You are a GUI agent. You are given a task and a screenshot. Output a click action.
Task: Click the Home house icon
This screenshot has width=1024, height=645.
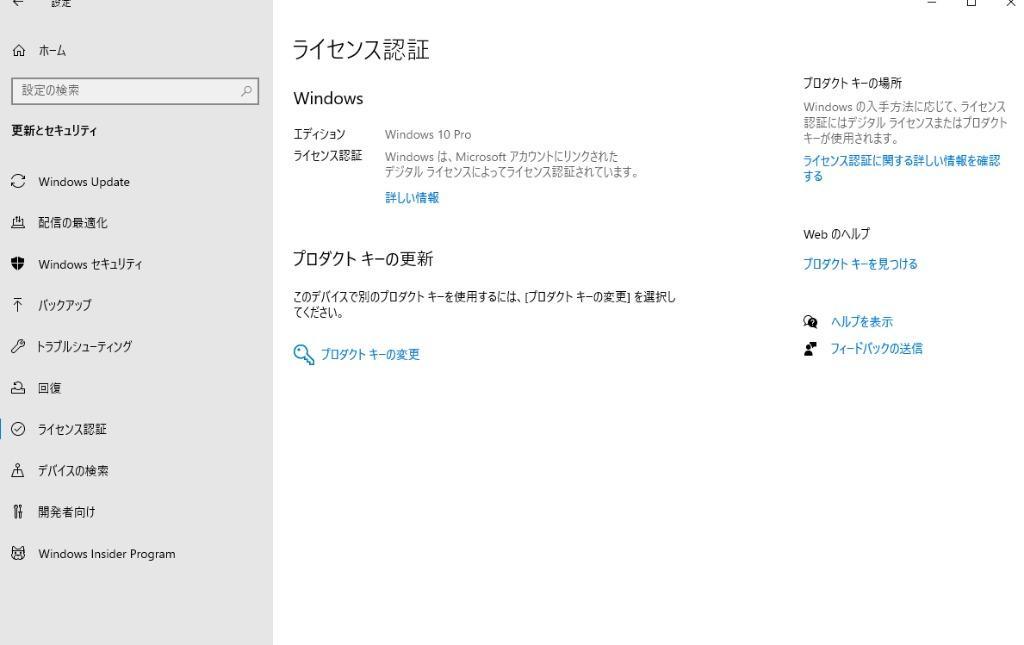19,50
